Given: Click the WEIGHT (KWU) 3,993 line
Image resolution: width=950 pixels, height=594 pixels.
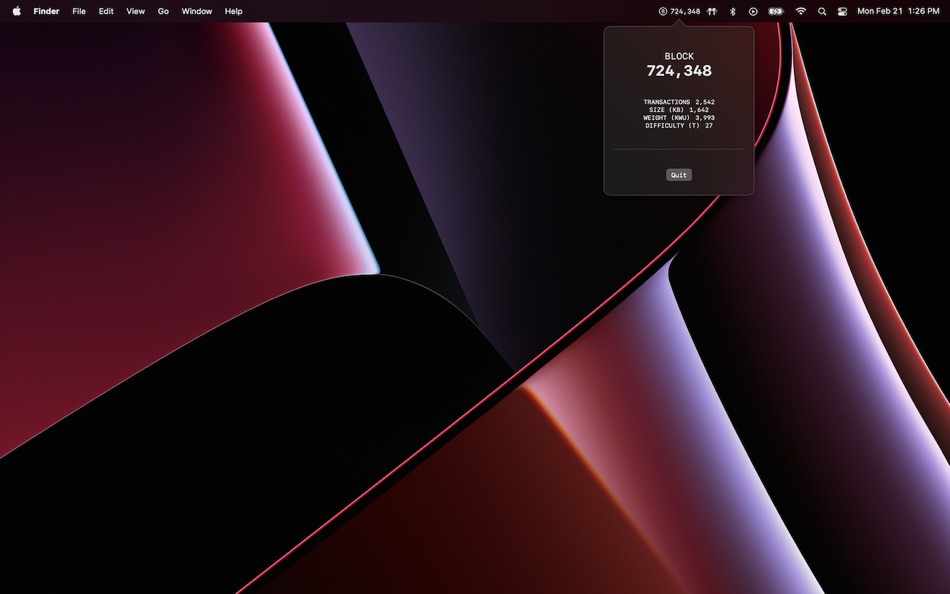Looking at the screenshot, I should point(679,118).
